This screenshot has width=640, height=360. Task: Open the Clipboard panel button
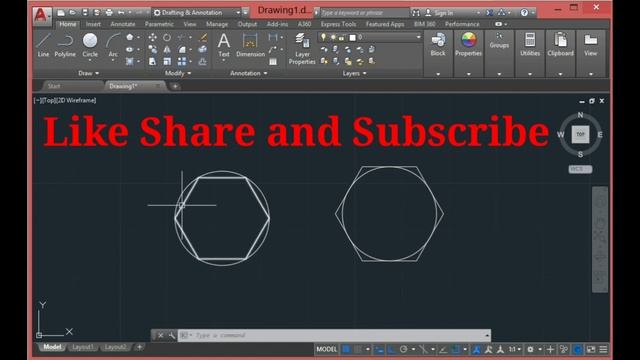coord(560,45)
